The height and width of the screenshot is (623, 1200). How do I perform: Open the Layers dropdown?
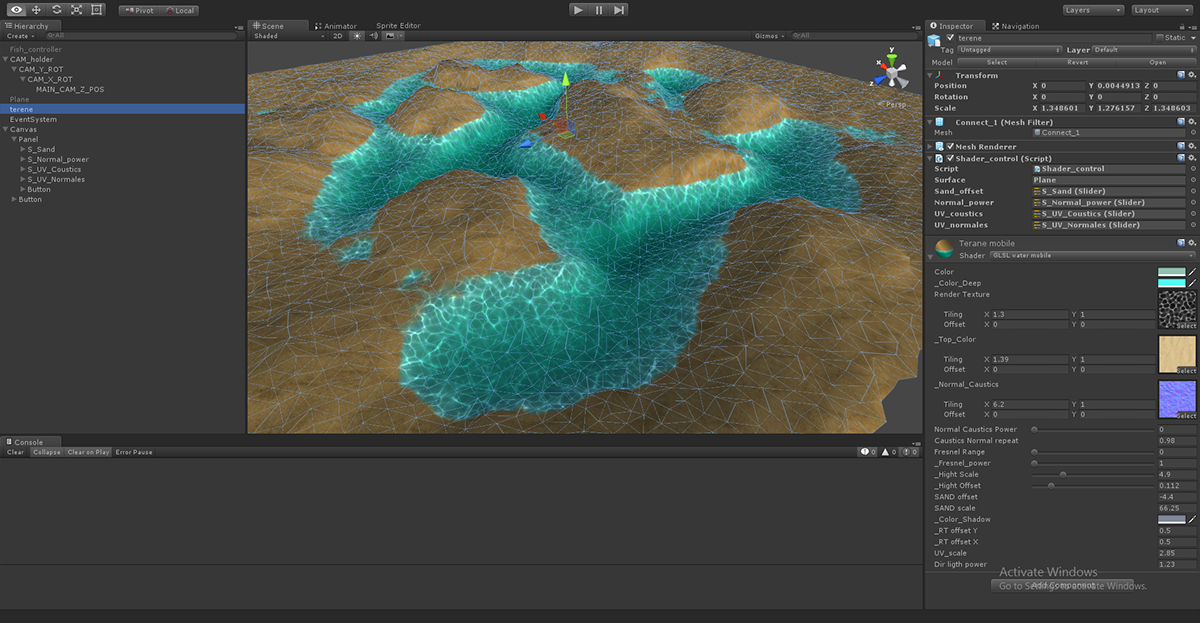point(1092,10)
